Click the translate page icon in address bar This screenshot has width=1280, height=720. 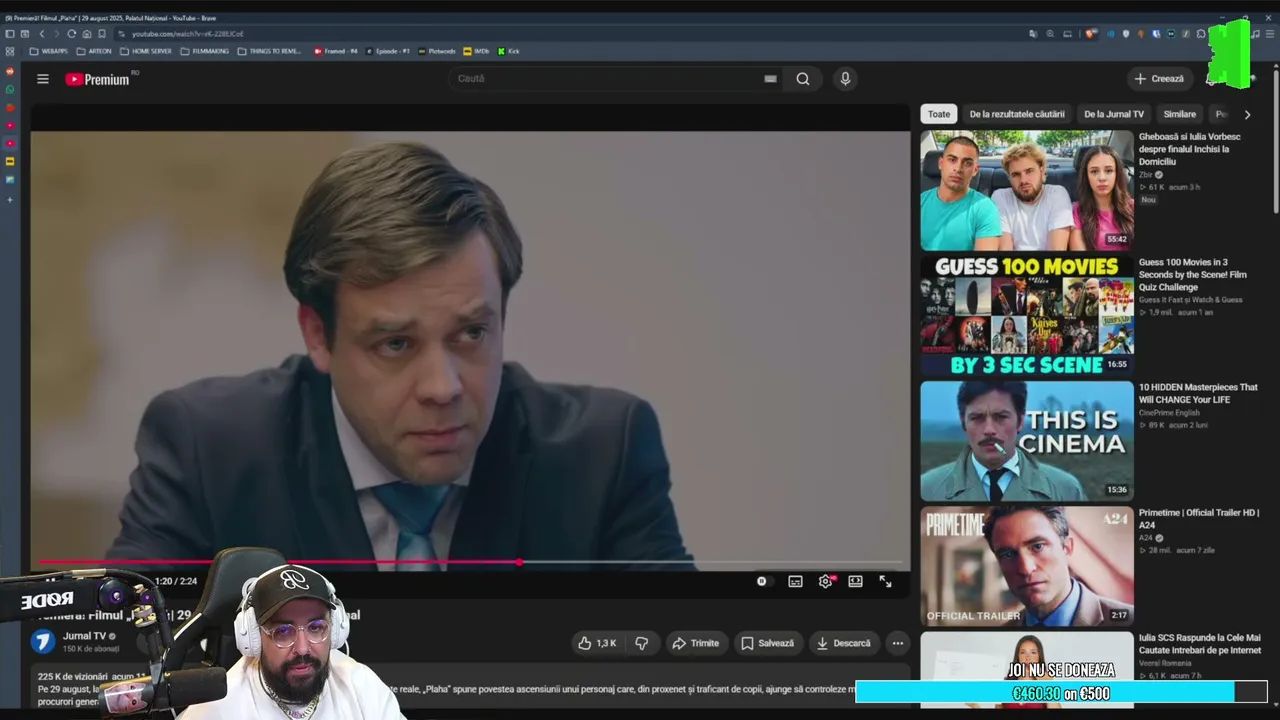[x=1034, y=34]
